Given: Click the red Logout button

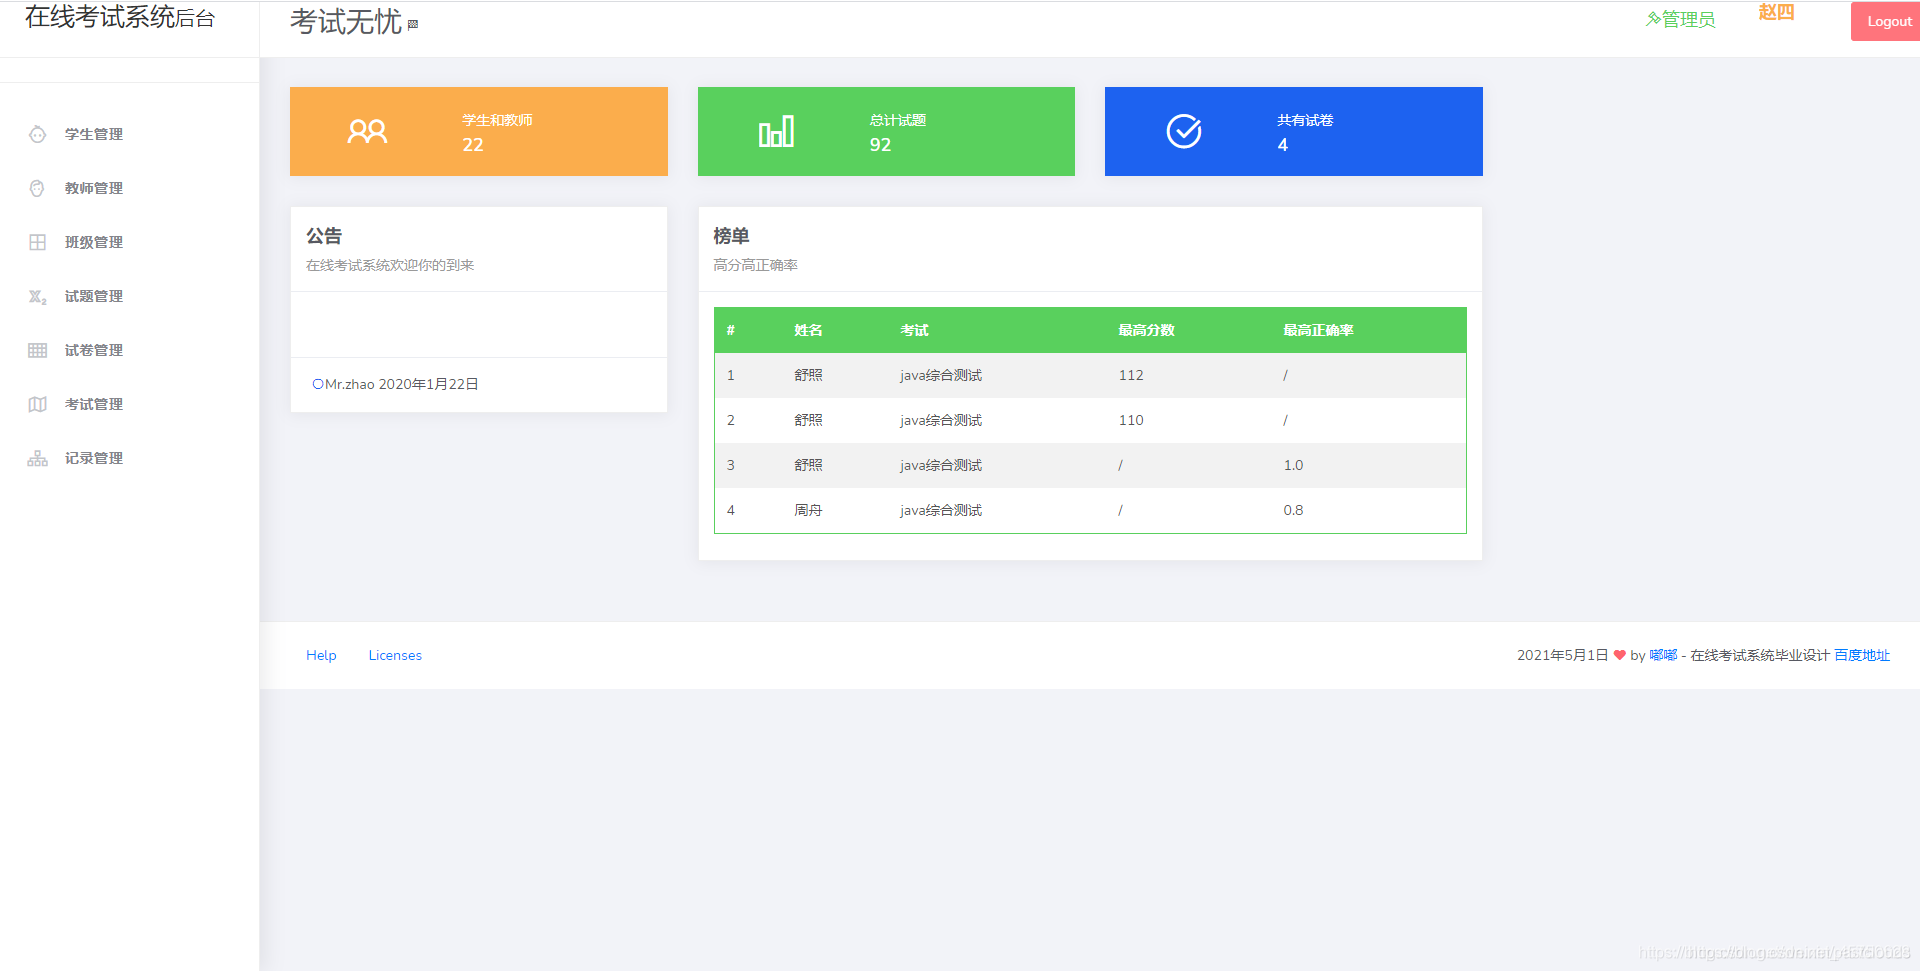Looking at the screenshot, I should pos(1887,21).
